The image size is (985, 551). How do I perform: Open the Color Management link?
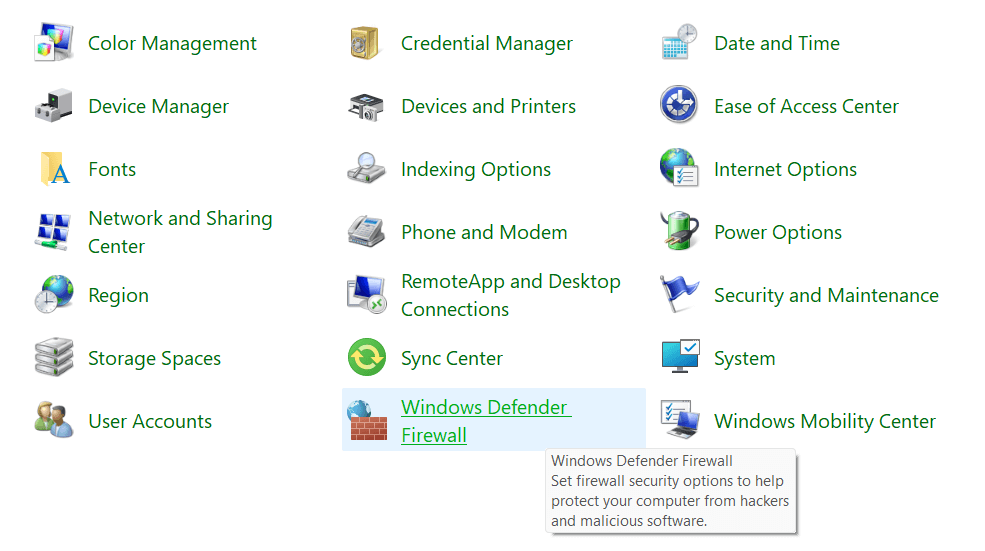(x=172, y=43)
